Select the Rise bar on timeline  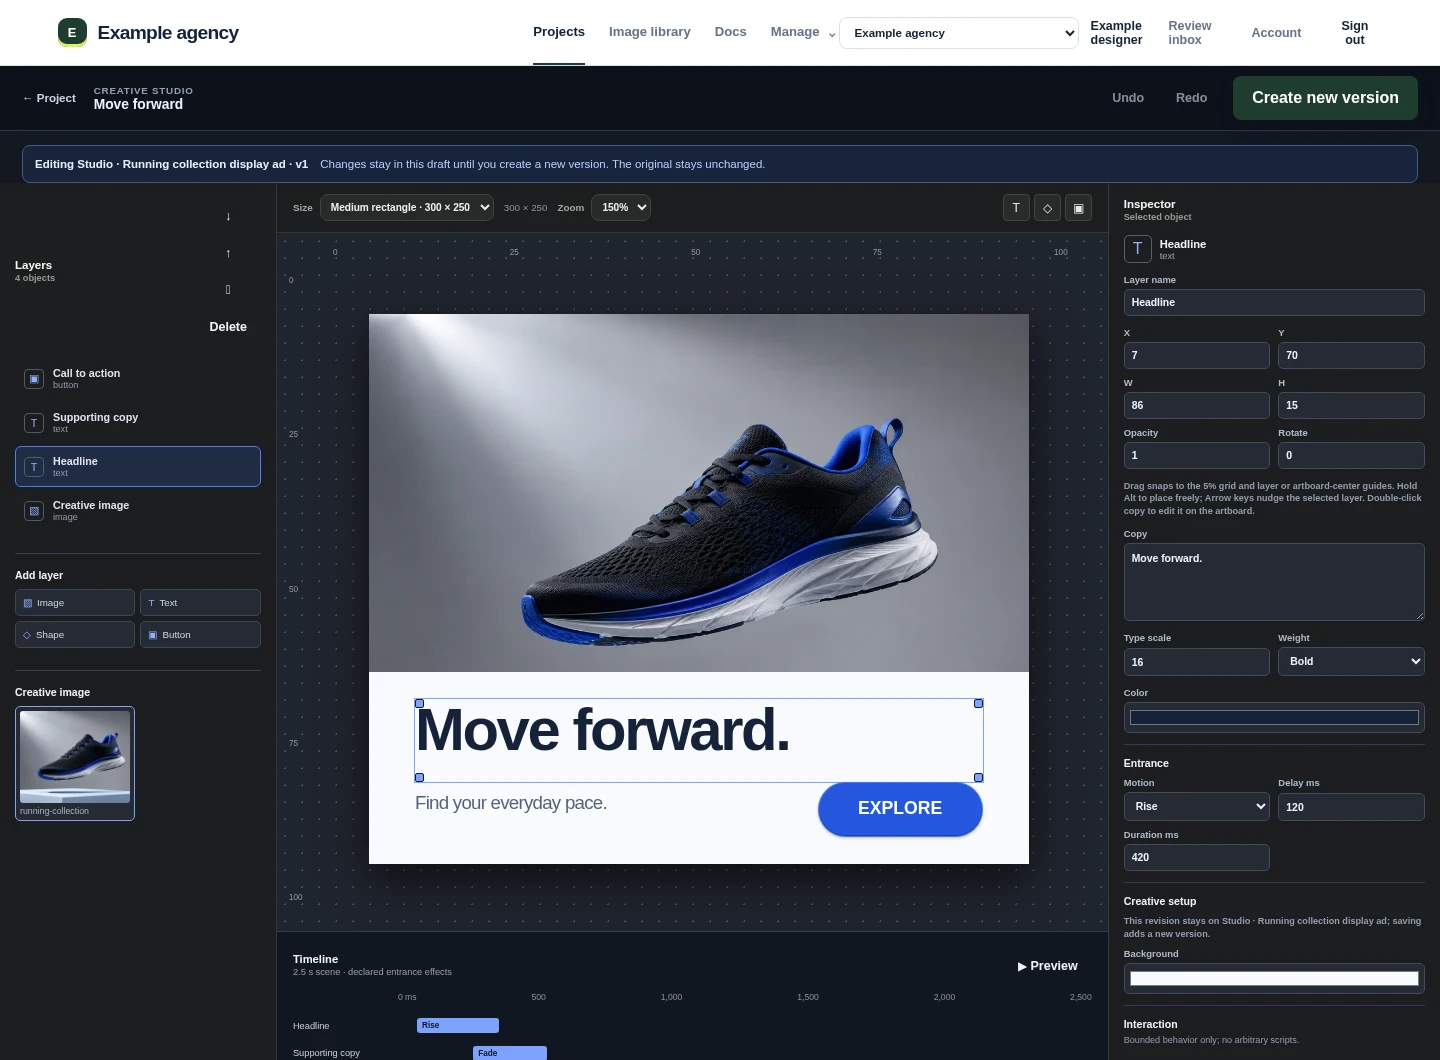pyautogui.click(x=458, y=1025)
